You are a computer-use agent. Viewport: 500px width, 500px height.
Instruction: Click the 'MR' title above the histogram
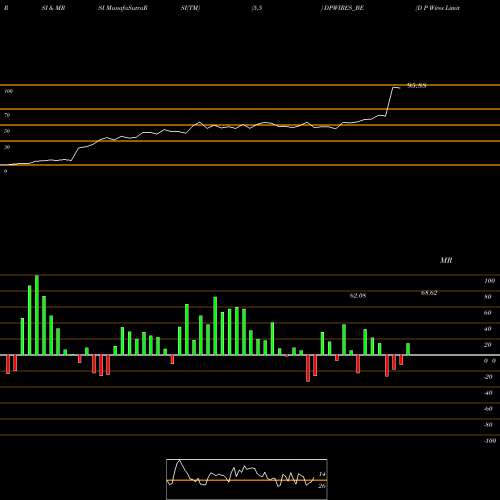pos(446,260)
